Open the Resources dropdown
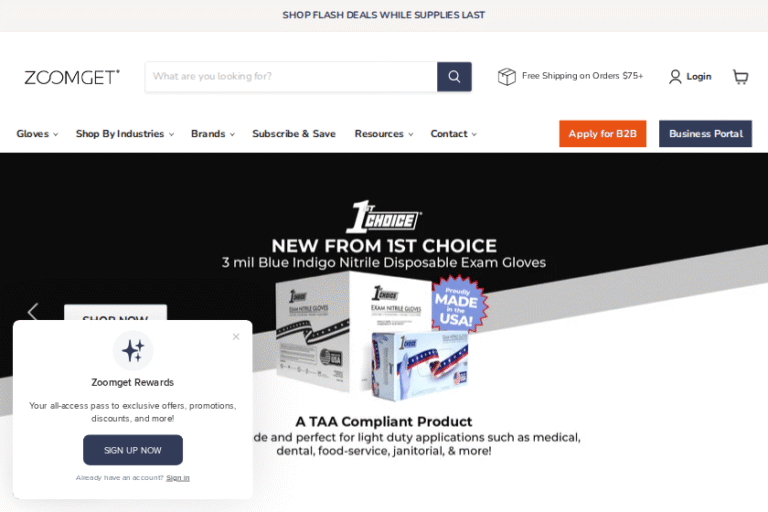This screenshot has width=768, height=512. click(384, 134)
